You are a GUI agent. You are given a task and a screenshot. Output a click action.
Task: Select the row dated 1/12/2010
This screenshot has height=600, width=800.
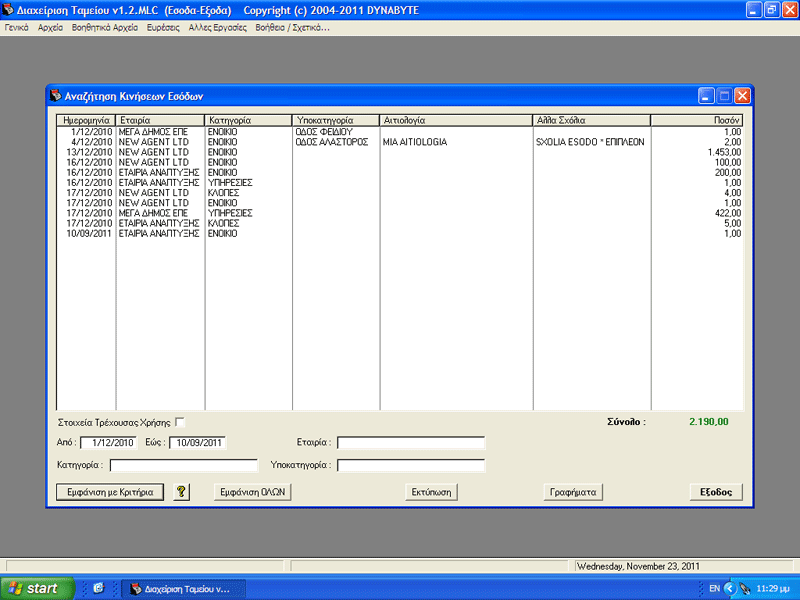pos(399,132)
